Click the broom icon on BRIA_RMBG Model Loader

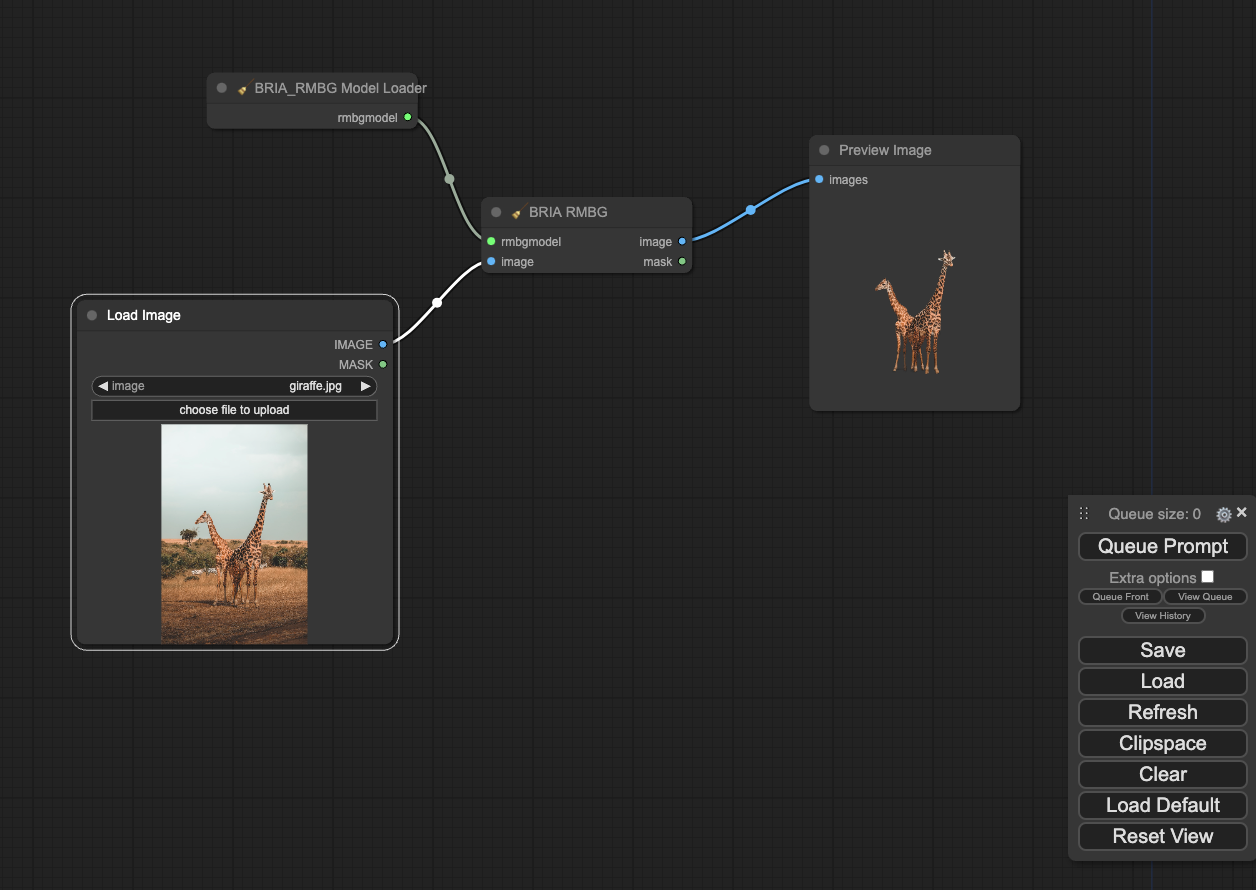click(243, 88)
